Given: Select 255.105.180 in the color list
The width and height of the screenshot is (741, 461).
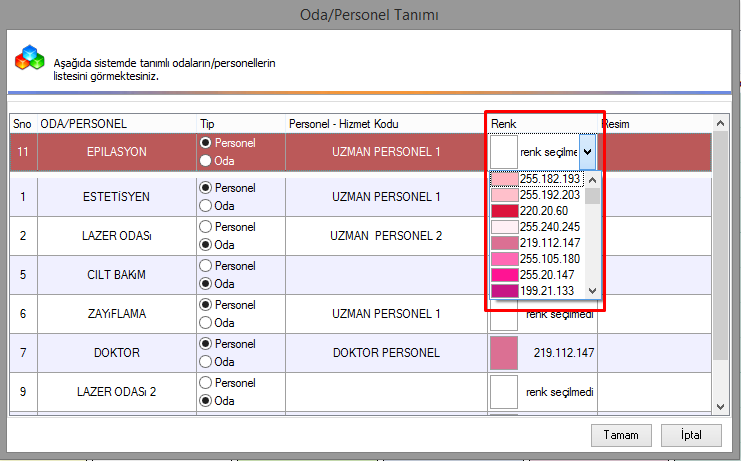Looking at the screenshot, I should coord(542,259).
